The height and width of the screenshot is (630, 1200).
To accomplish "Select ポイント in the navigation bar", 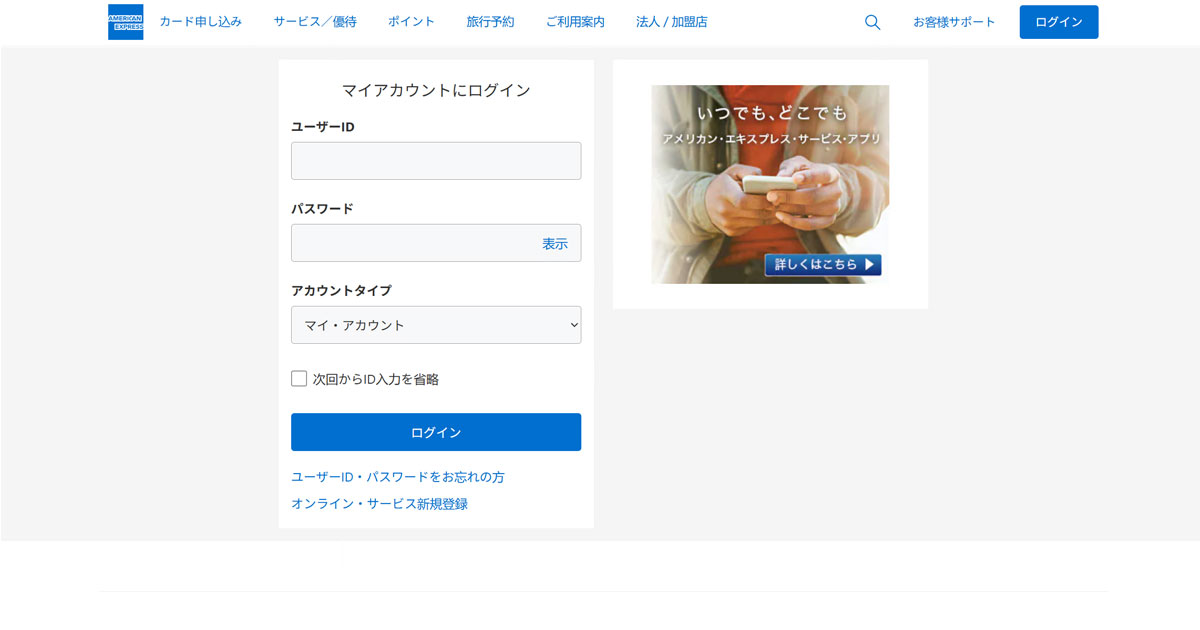I will (x=411, y=22).
